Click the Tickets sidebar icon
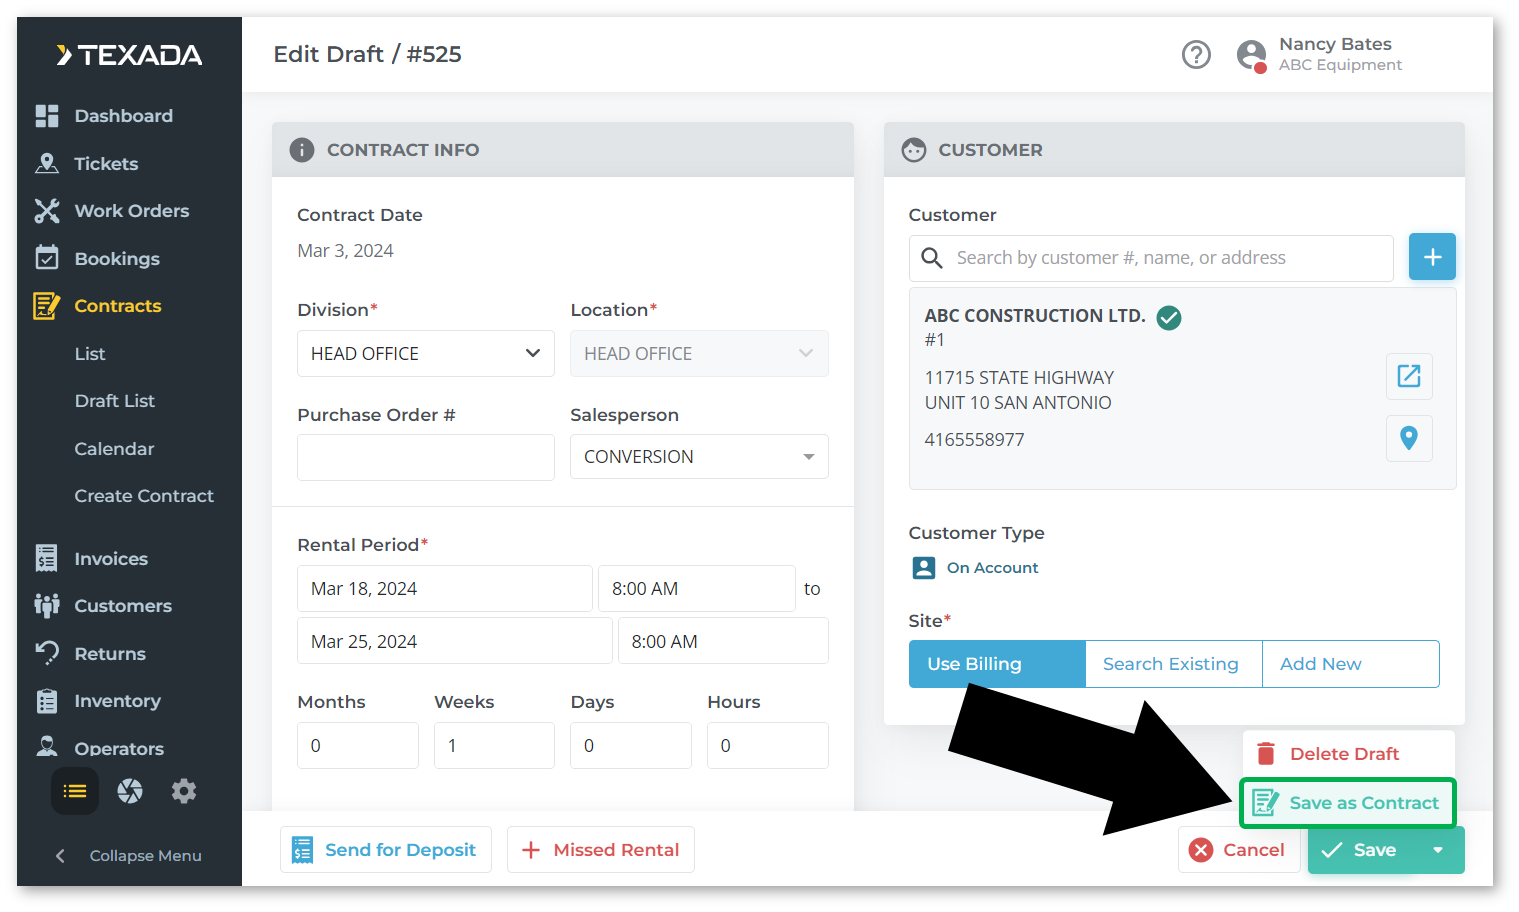 [47, 163]
